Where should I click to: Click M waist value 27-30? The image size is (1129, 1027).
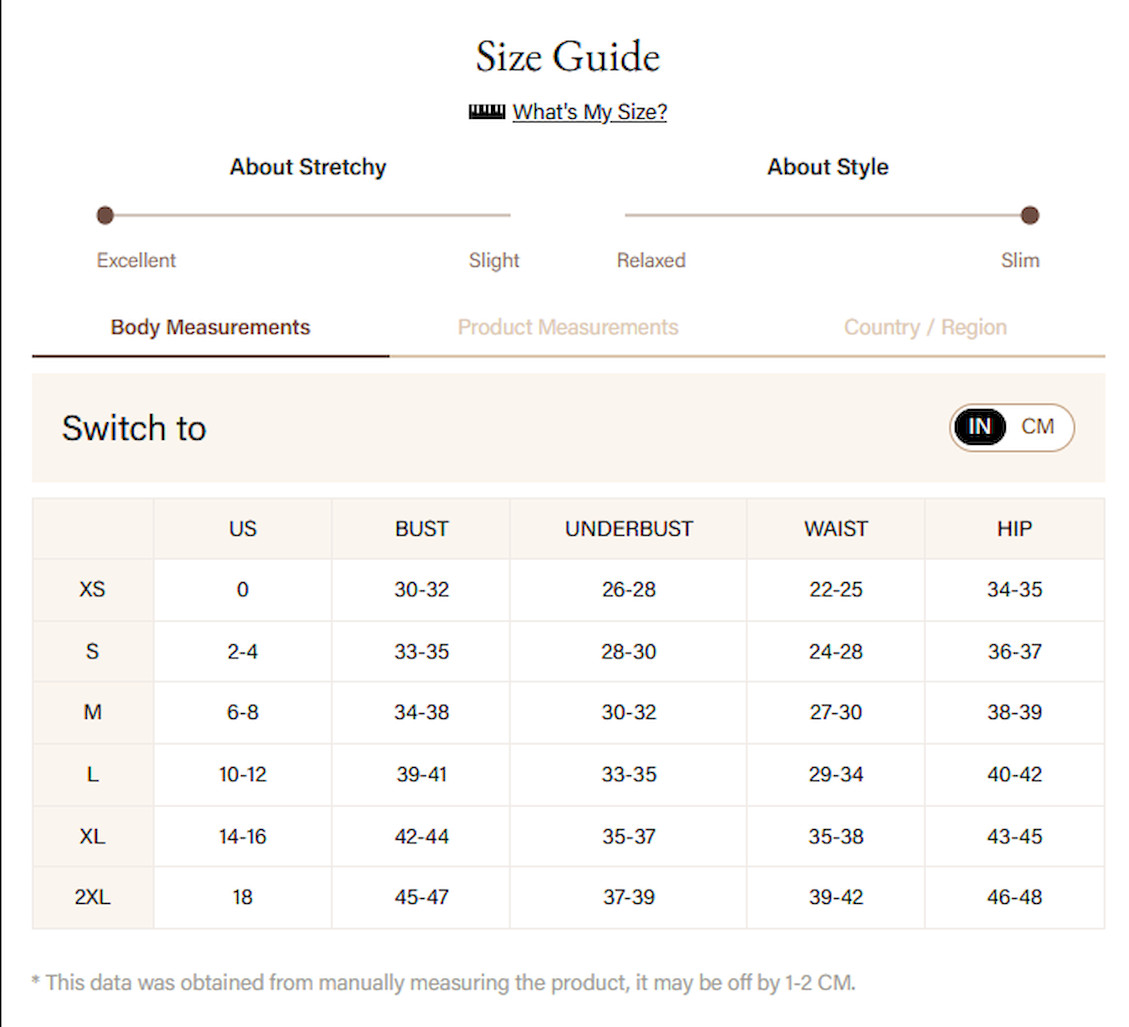836,712
